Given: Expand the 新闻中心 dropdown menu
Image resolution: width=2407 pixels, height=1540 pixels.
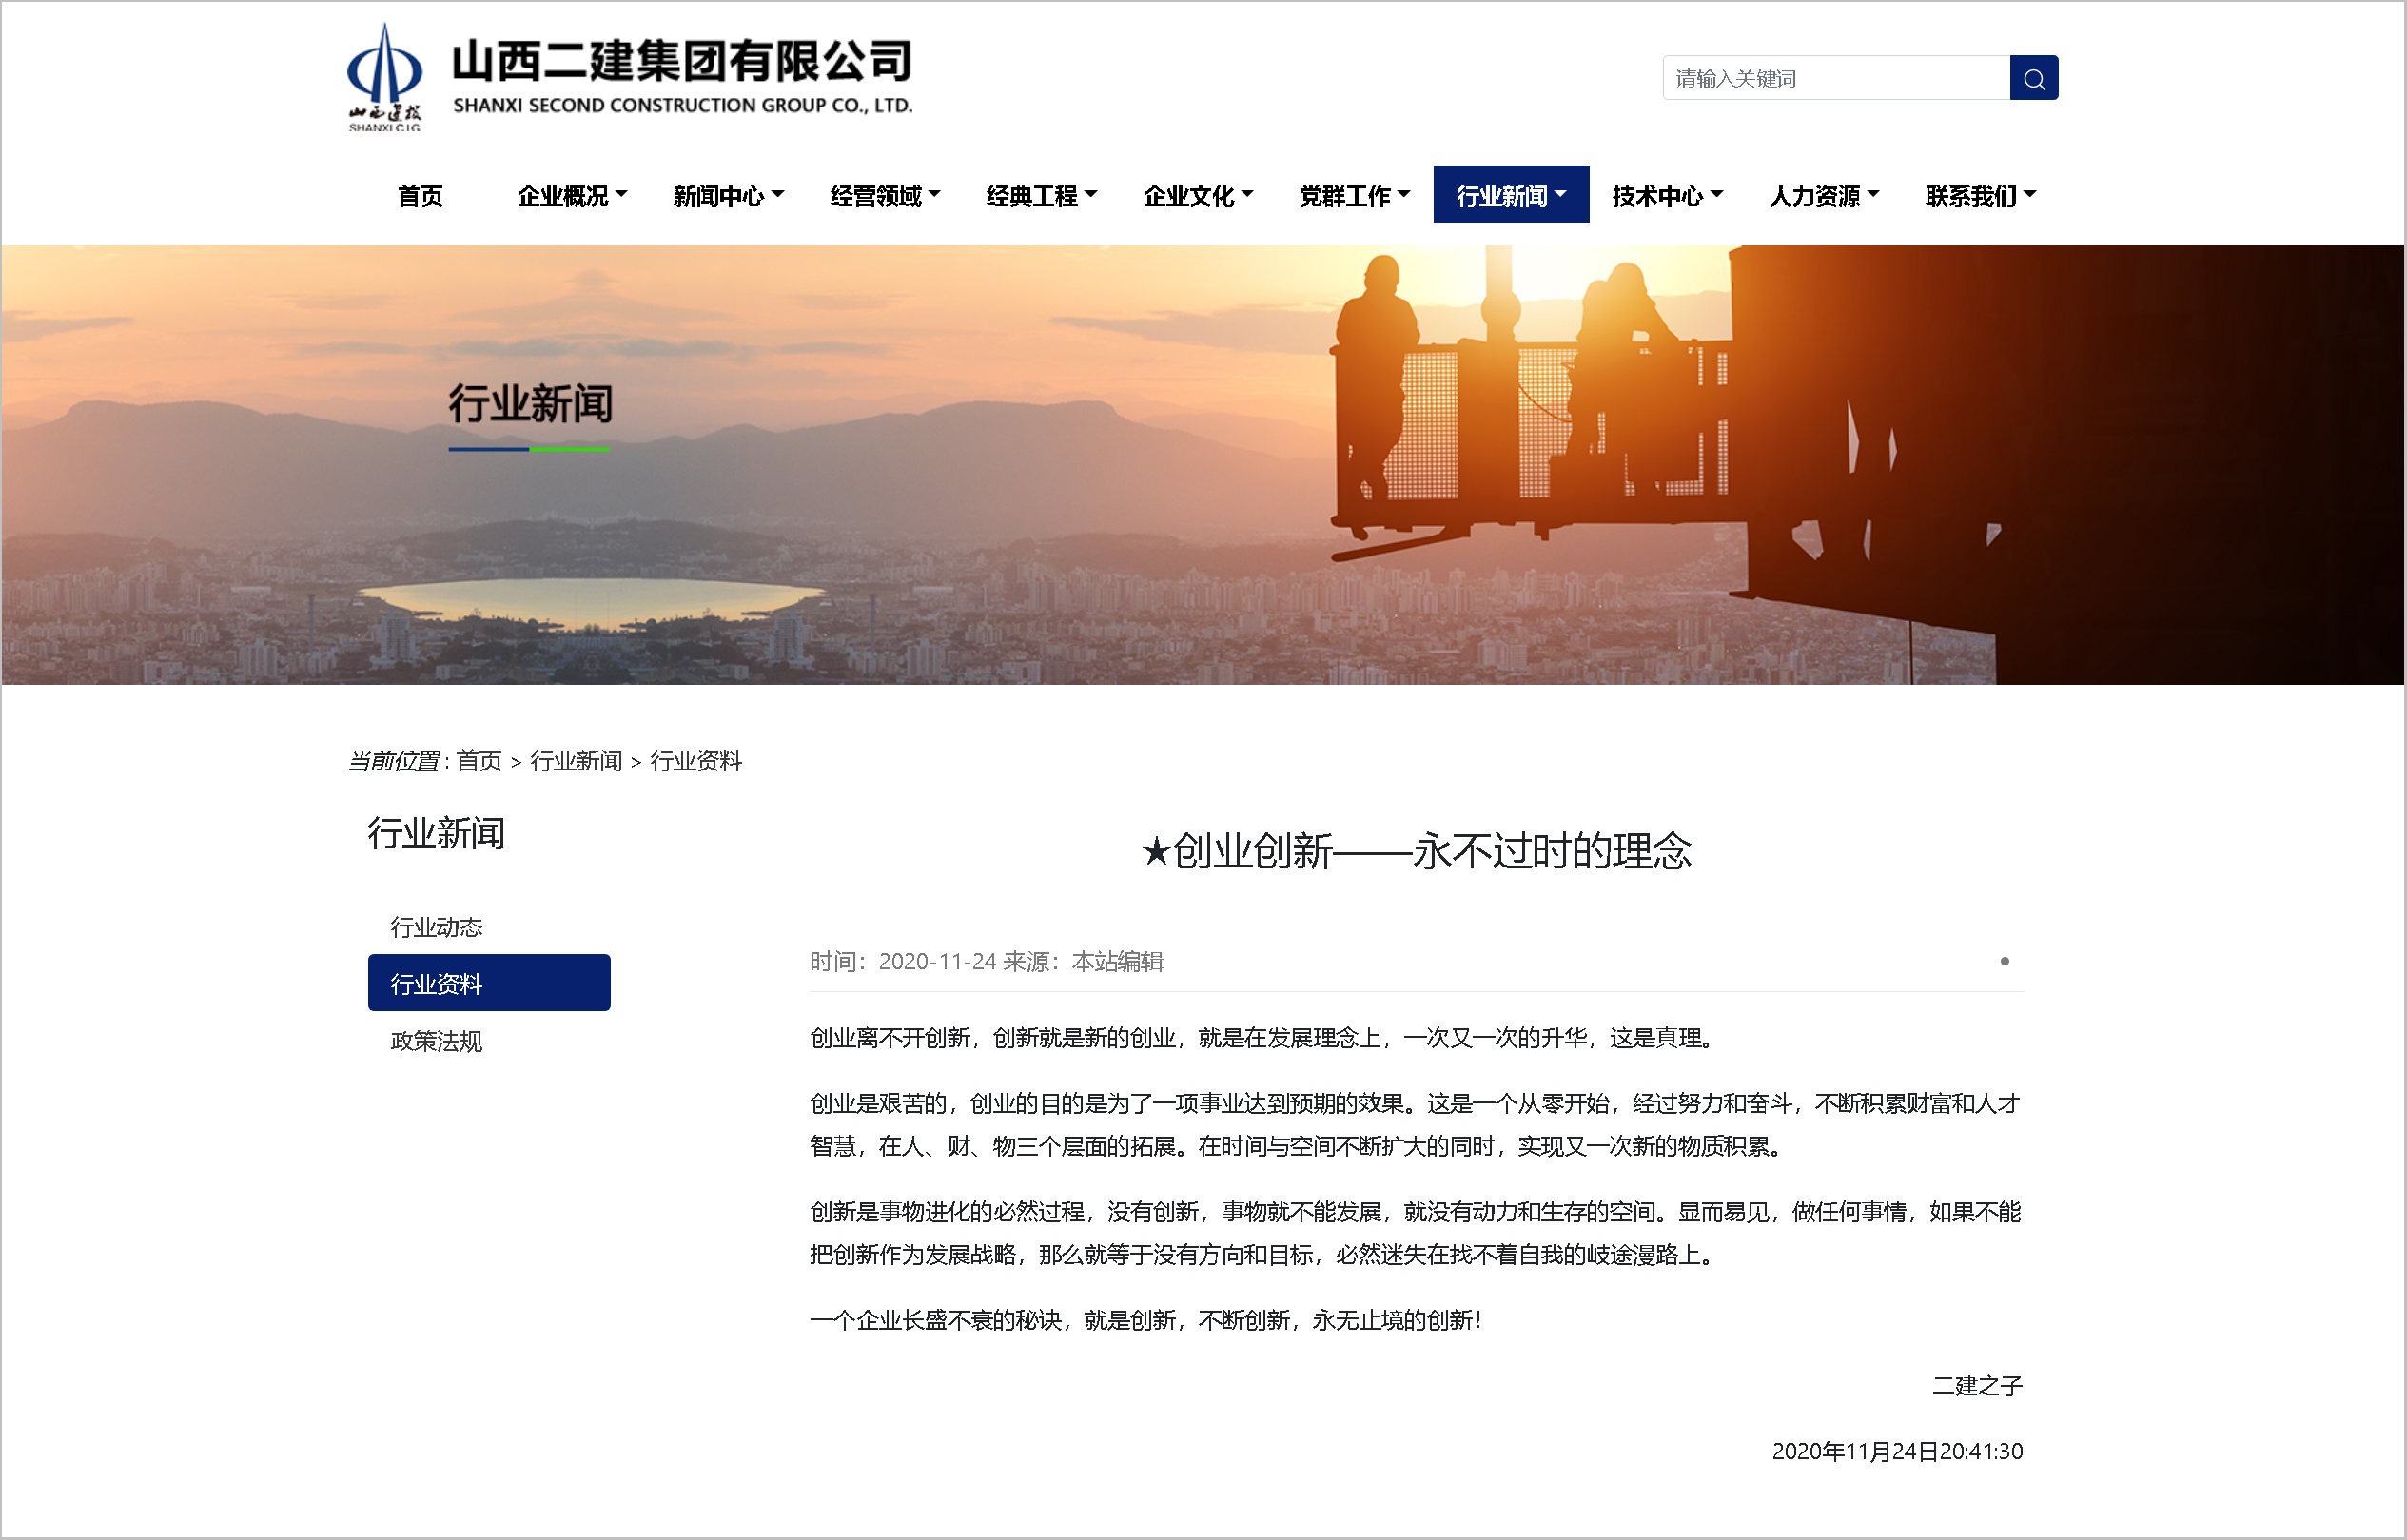Looking at the screenshot, I should pyautogui.click(x=728, y=196).
